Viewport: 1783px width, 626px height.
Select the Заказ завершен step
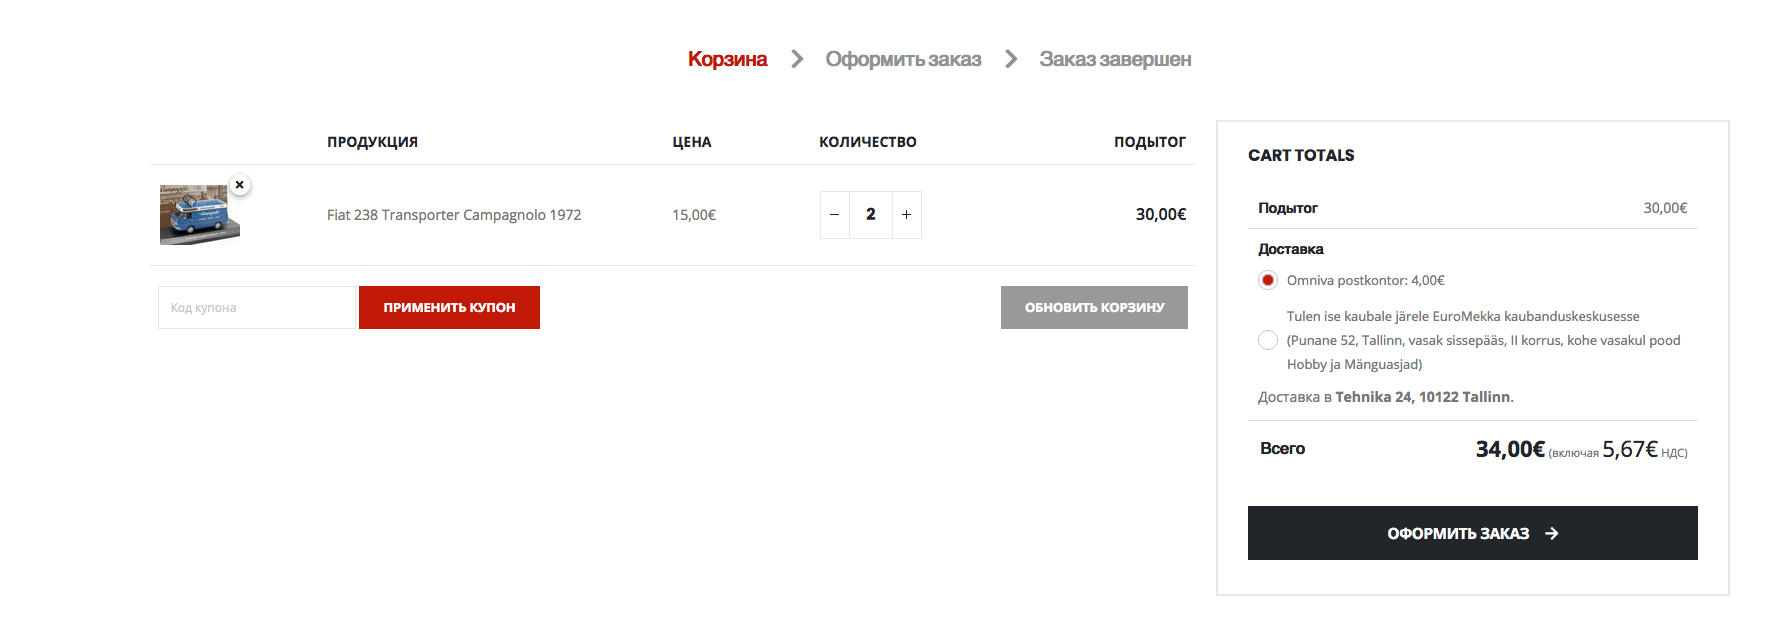coord(1115,59)
